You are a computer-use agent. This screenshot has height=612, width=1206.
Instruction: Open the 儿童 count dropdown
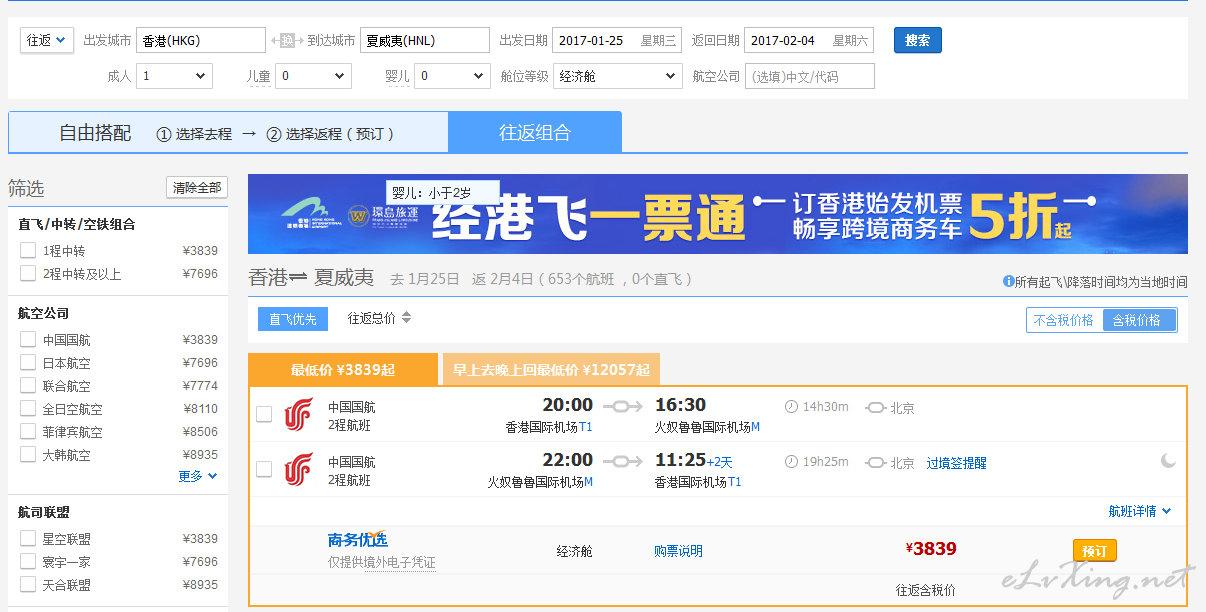coord(313,76)
